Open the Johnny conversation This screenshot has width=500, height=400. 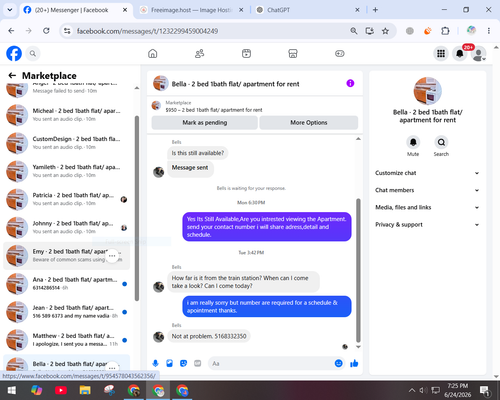click(x=67, y=227)
